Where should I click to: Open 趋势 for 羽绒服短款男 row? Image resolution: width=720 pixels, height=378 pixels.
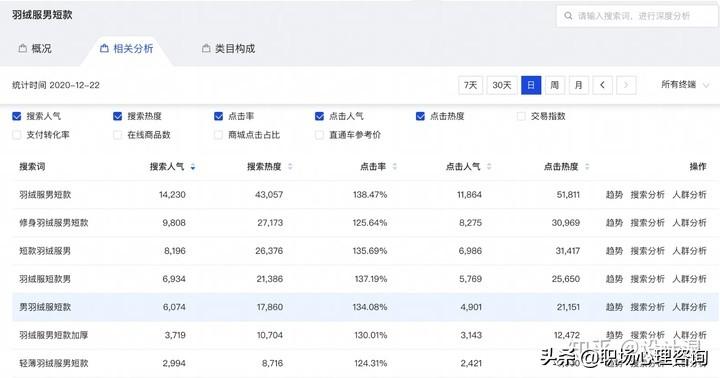coord(614,279)
